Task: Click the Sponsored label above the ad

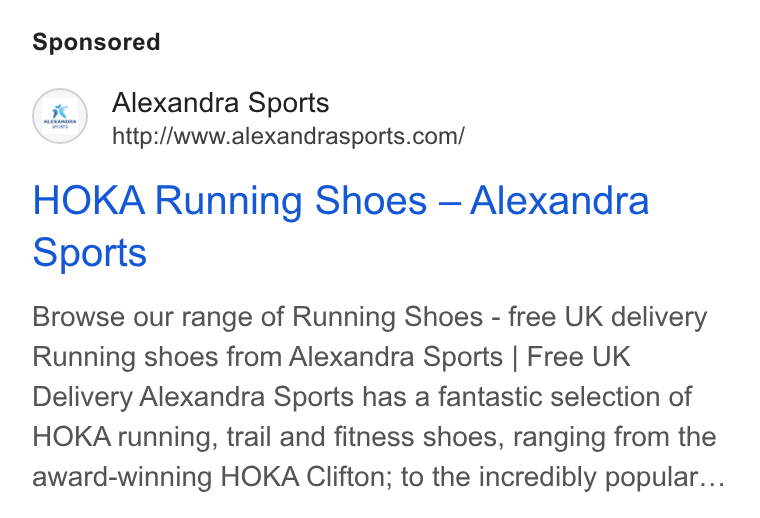Action: point(96,42)
